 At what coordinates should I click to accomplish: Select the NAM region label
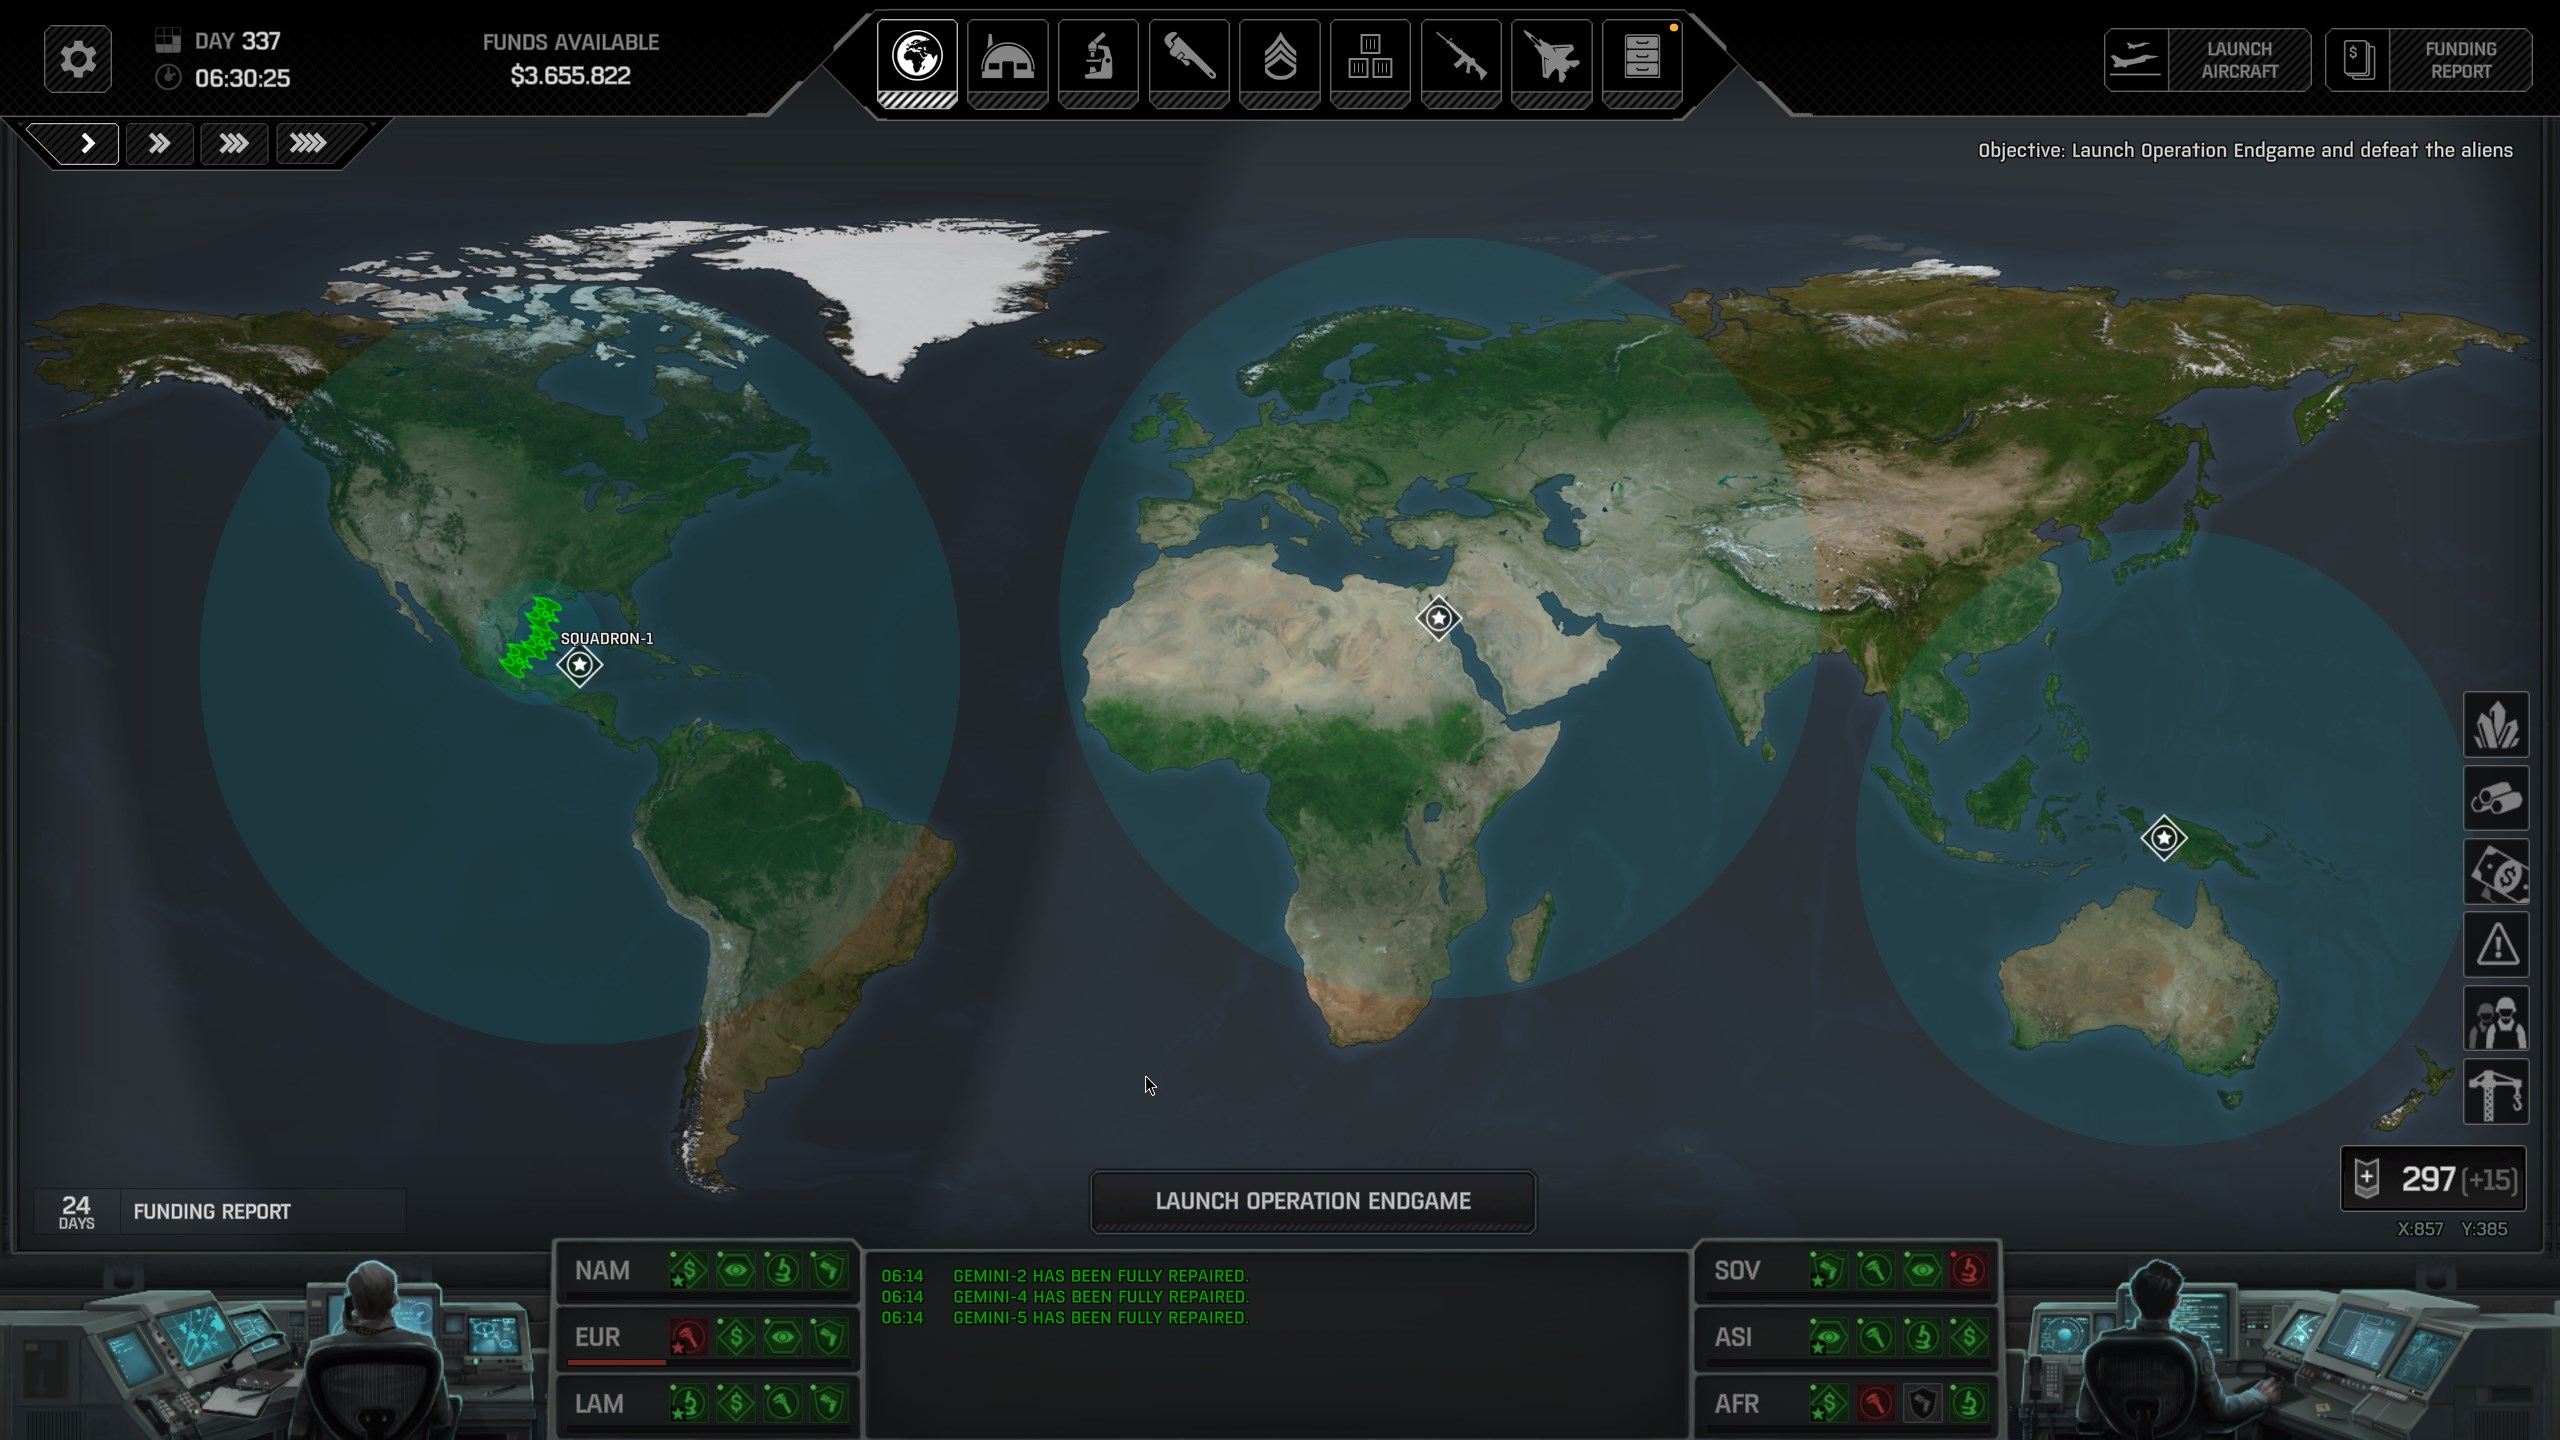click(x=602, y=1271)
